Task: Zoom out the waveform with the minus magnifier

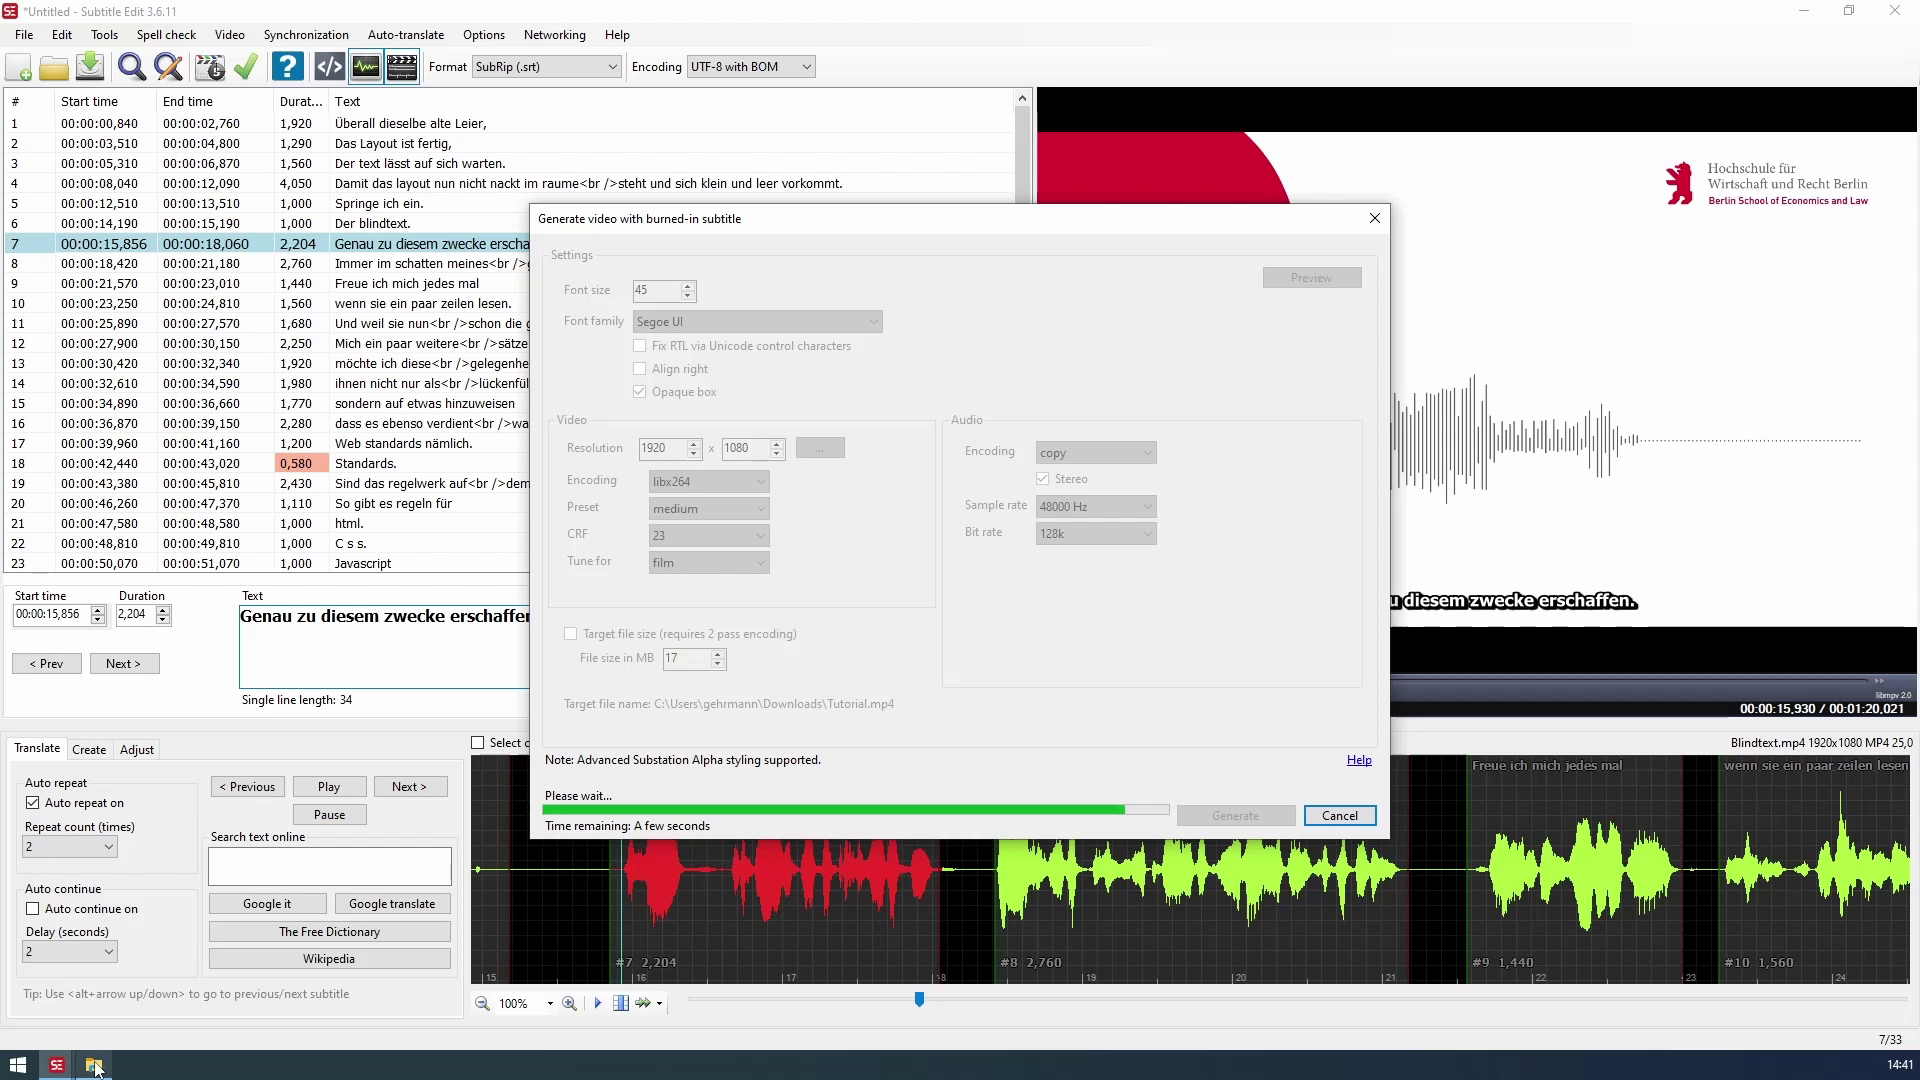Action: [482, 1003]
